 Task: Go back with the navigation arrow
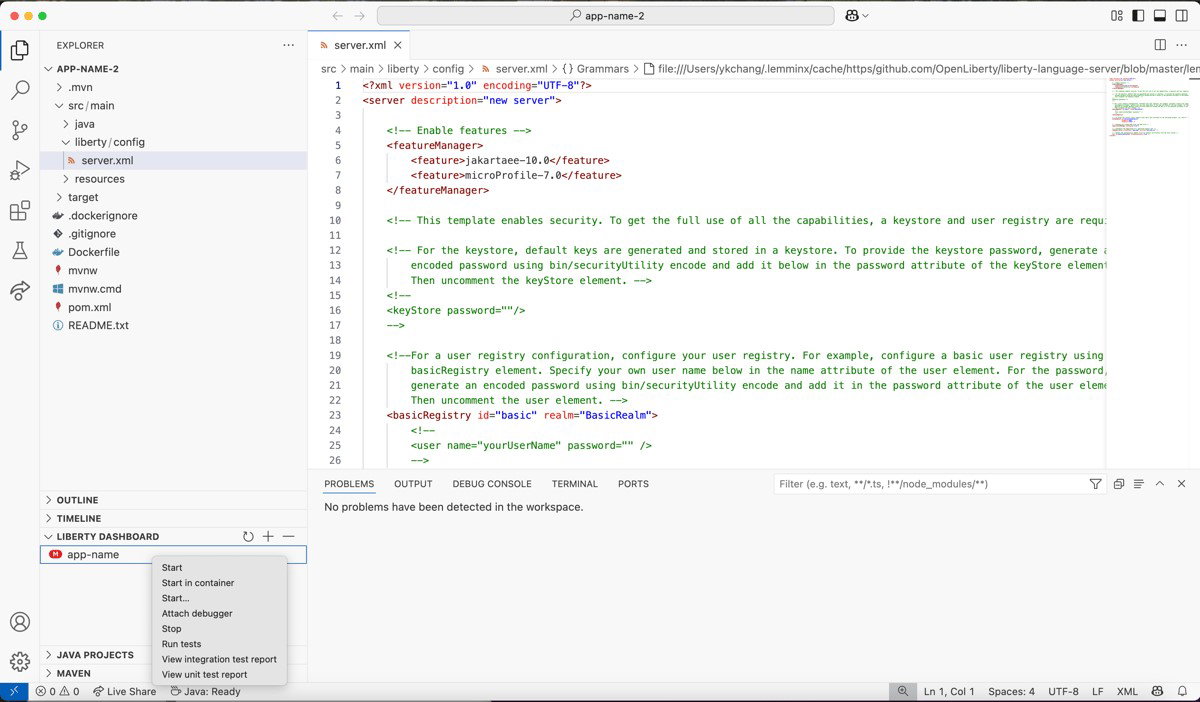337,16
